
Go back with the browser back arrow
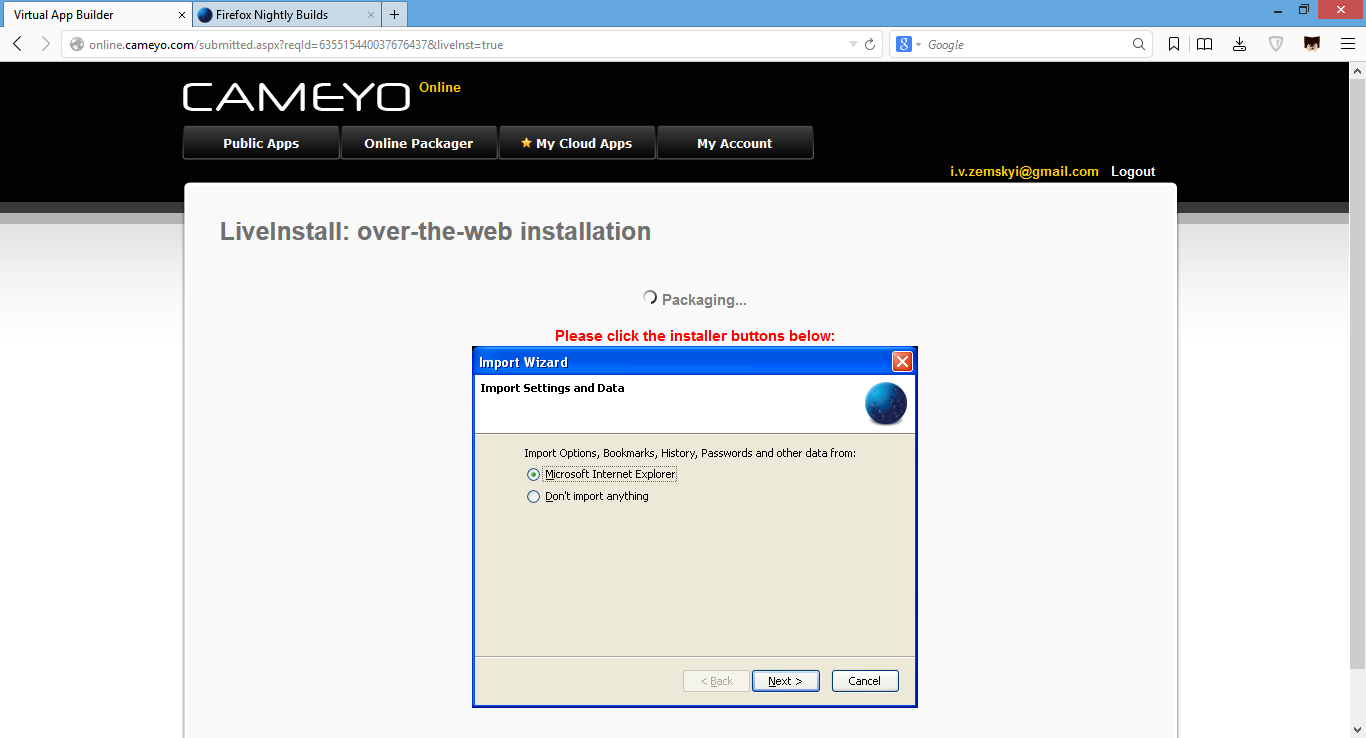click(x=17, y=44)
